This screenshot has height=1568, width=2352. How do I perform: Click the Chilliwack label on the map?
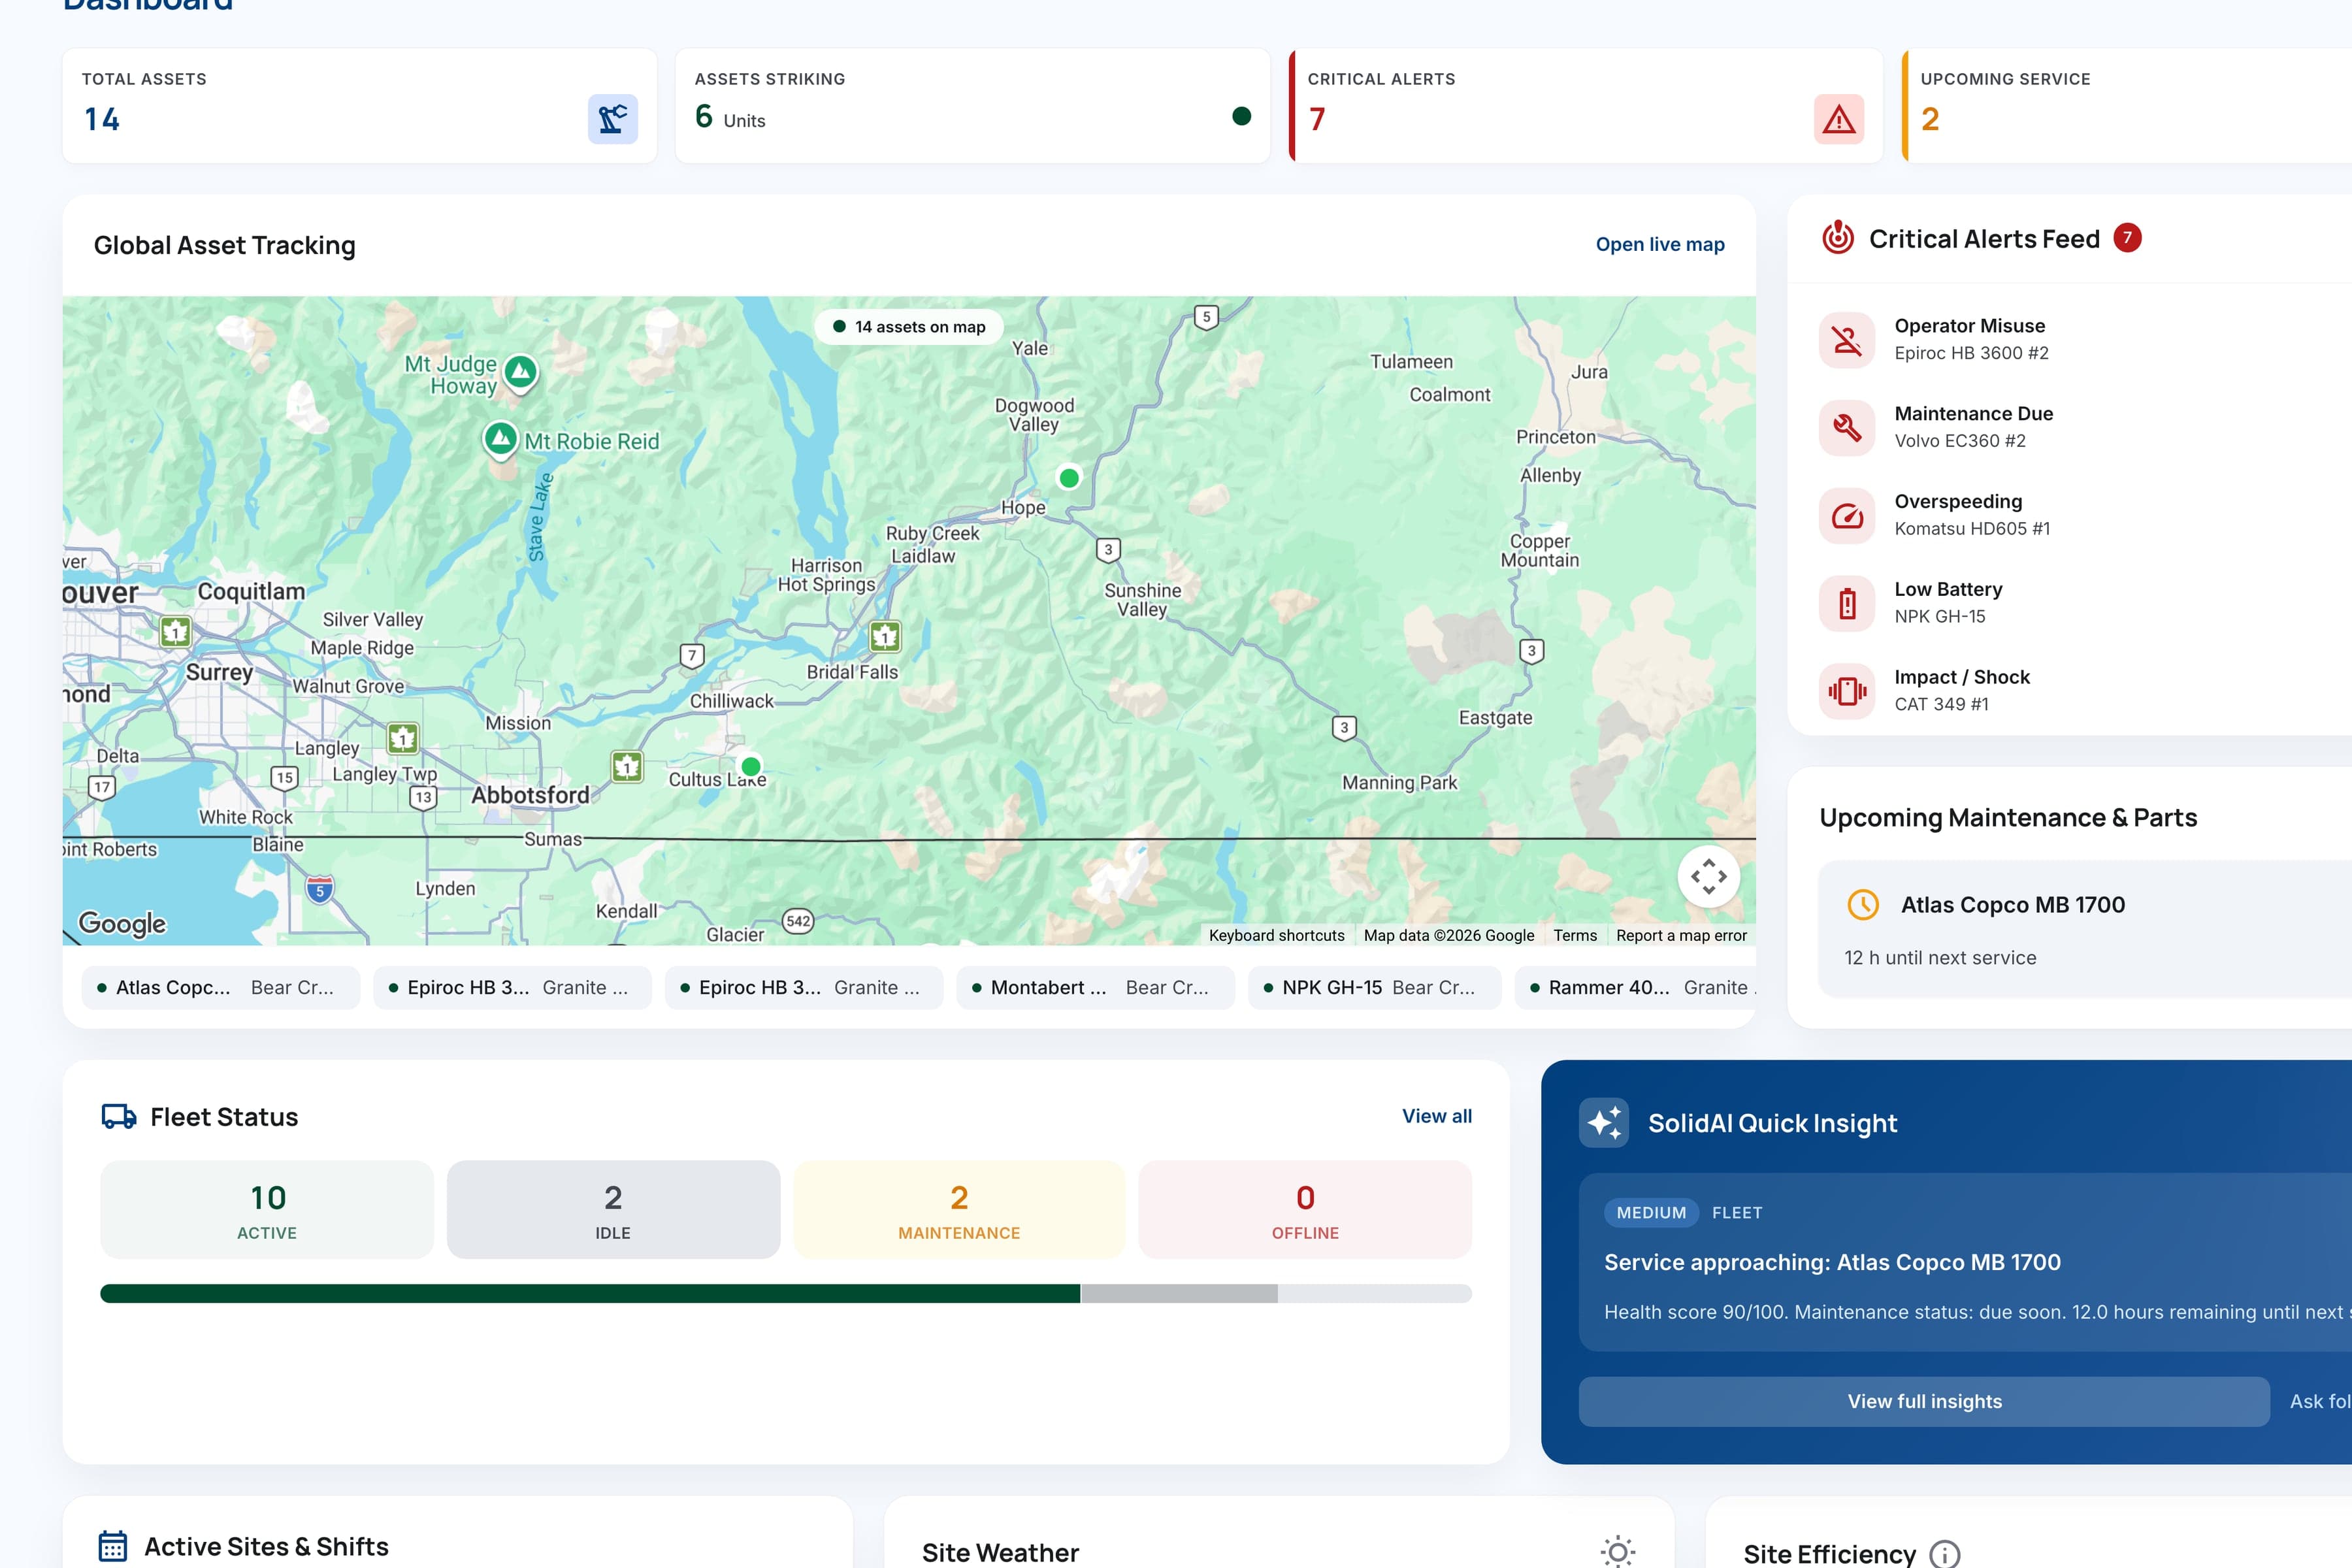(x=731, y=701)
